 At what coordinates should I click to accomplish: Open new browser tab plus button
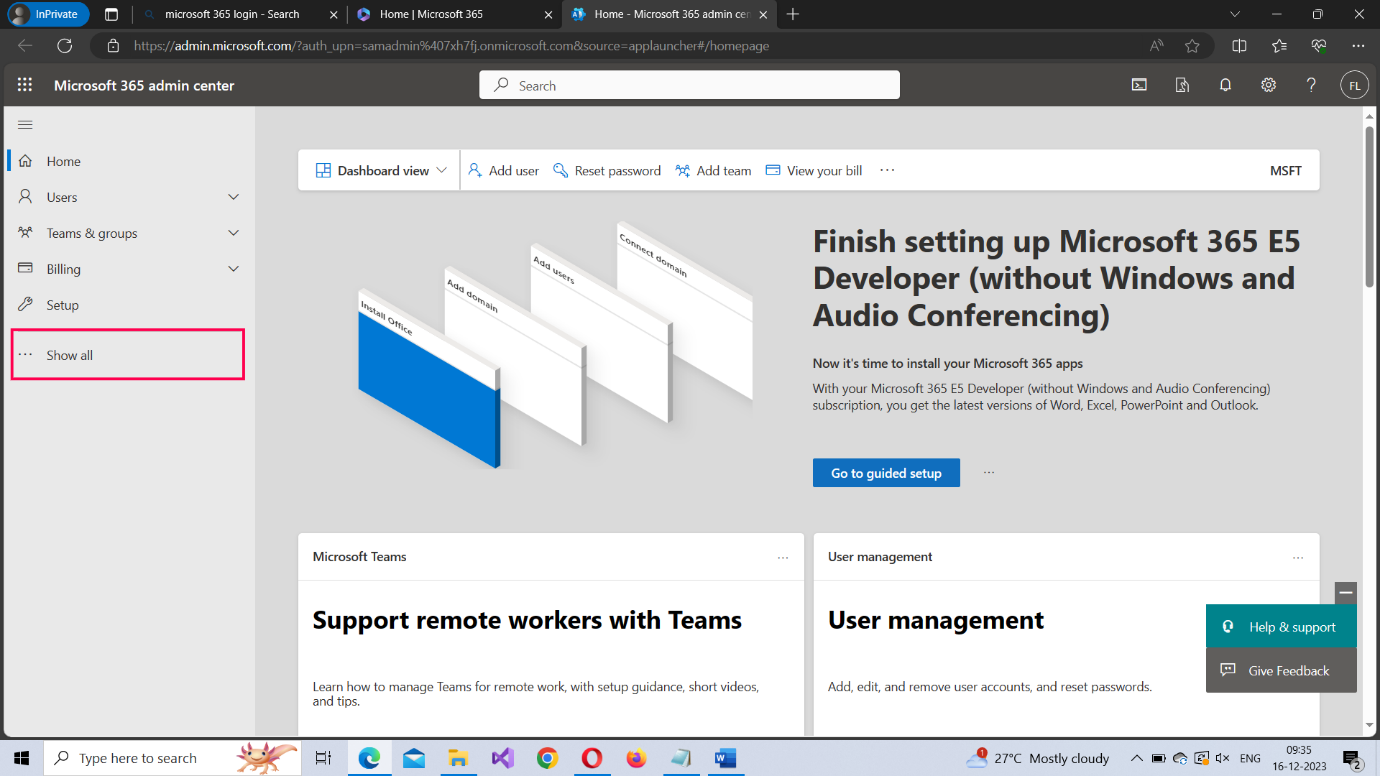(x=793, y=14)
